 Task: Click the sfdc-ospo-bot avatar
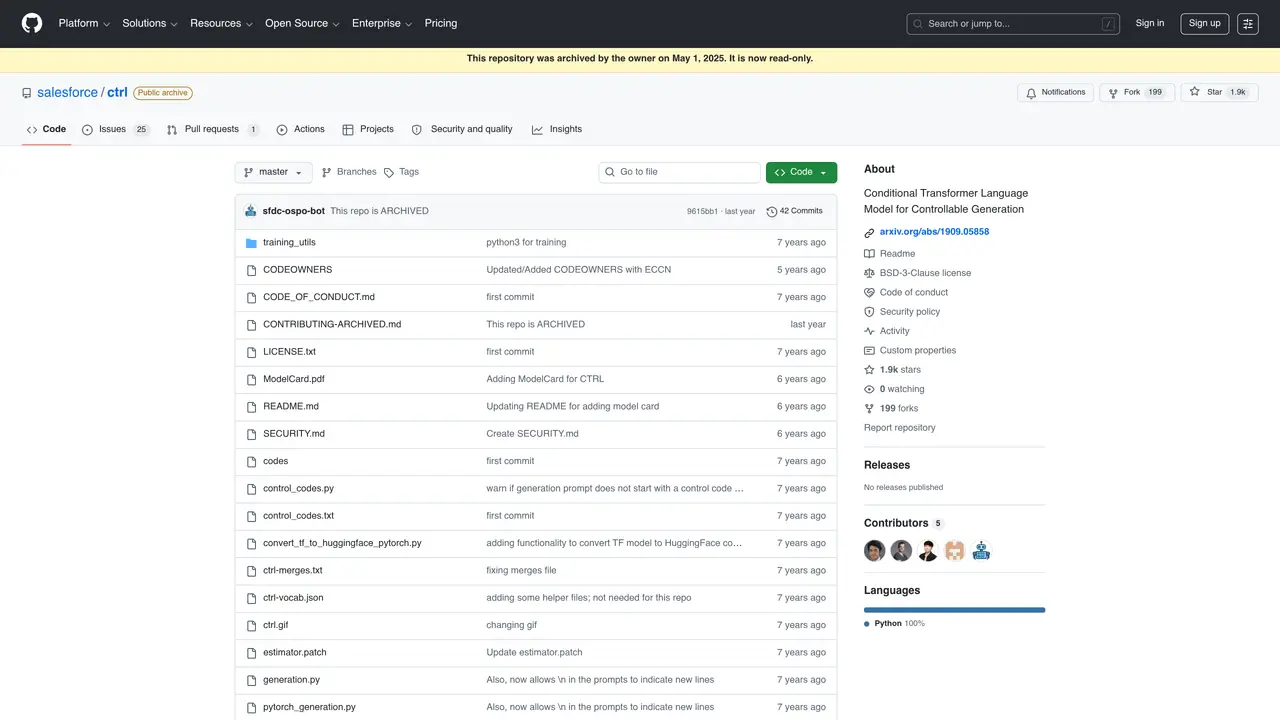coord(251,211)
